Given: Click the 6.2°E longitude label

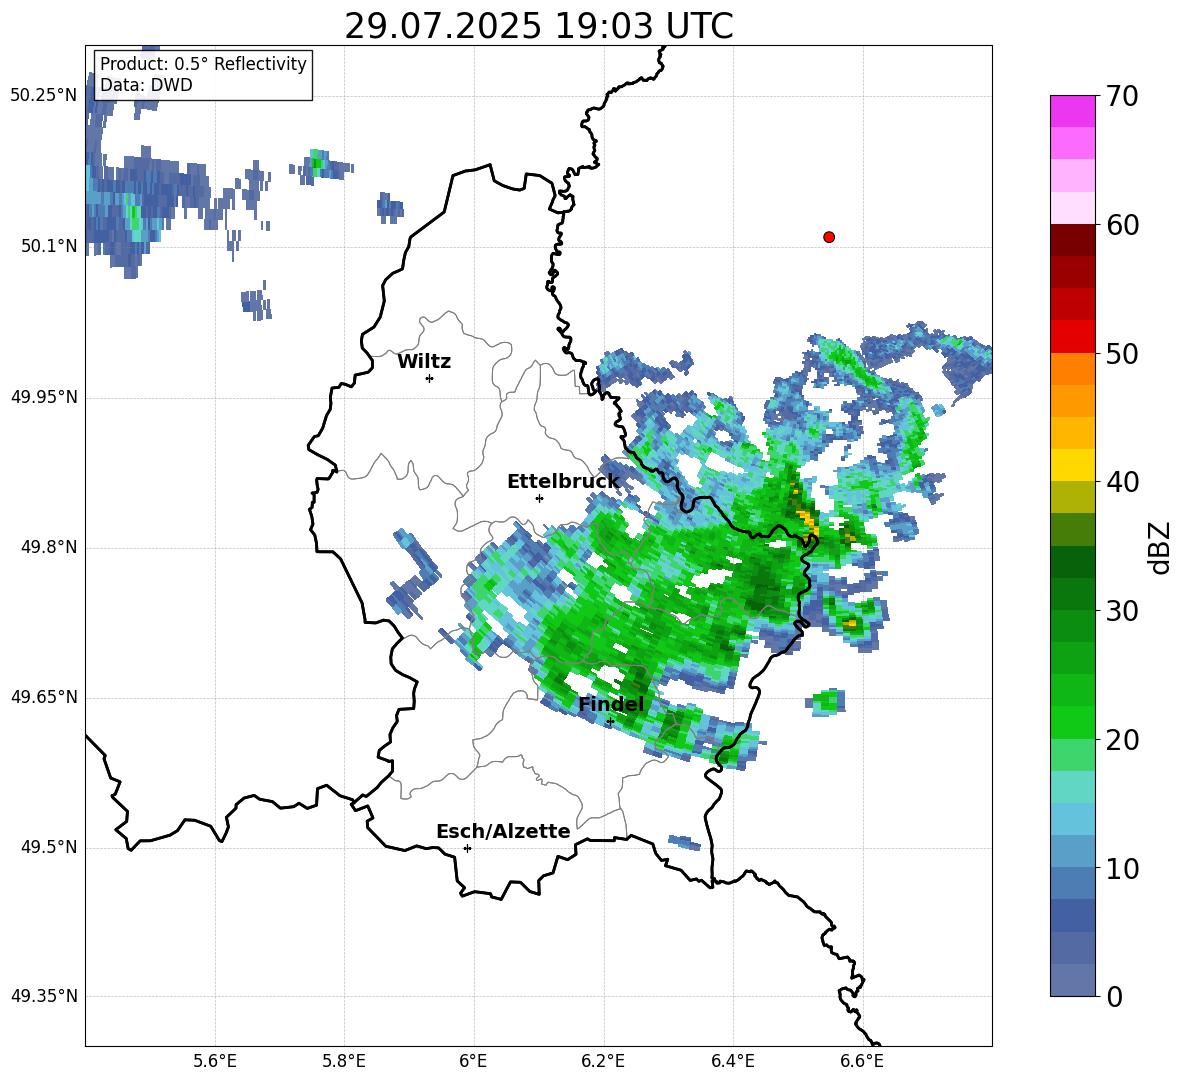Looking at the screenshot, I should point(603,1061).
